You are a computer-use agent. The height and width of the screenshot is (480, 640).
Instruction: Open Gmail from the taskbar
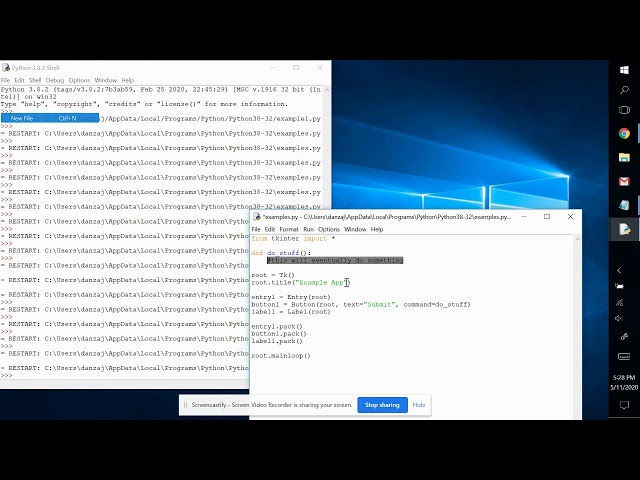point(624,181)
